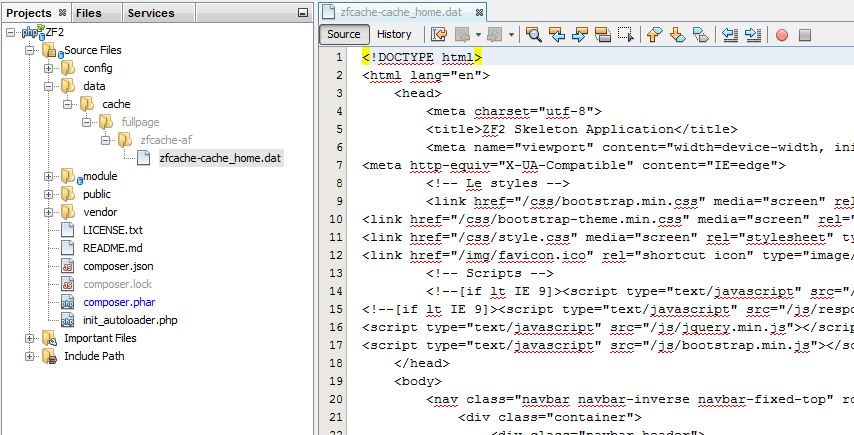Collapse the Source Files node
854x435 pixels.
tap(29, 50)
